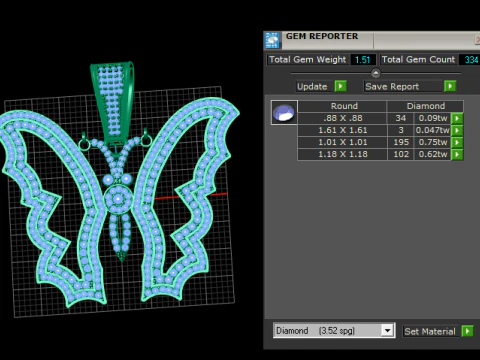The image size is (480, 360).
Task: Collapse the panel with the circular up-arrow handle
Action: (376, 73)
